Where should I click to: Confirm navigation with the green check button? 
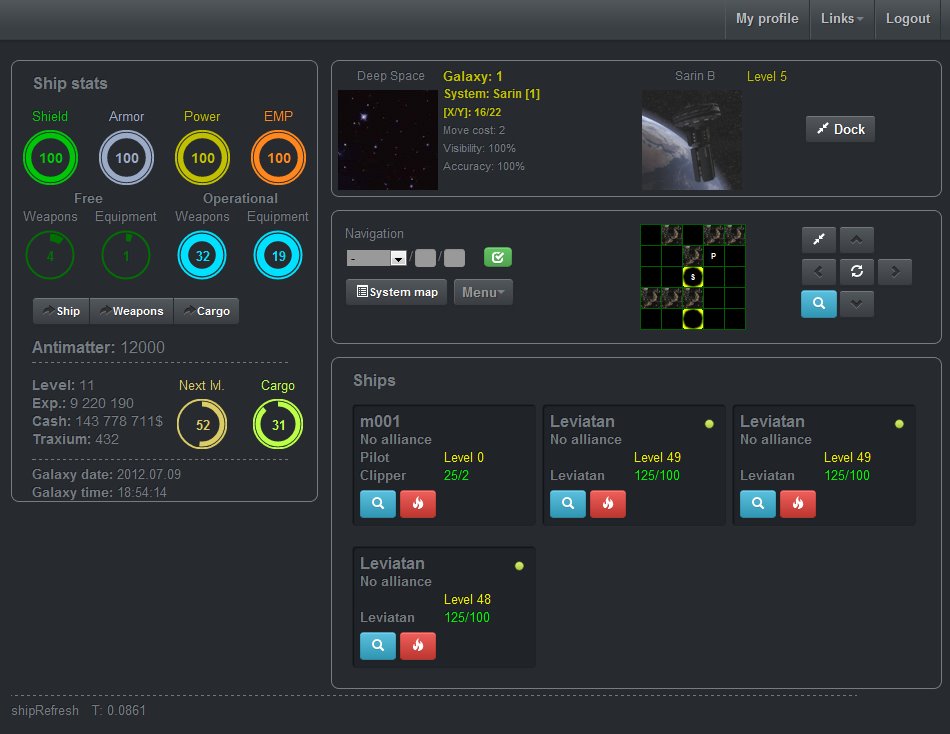click(x=498, y=258)
